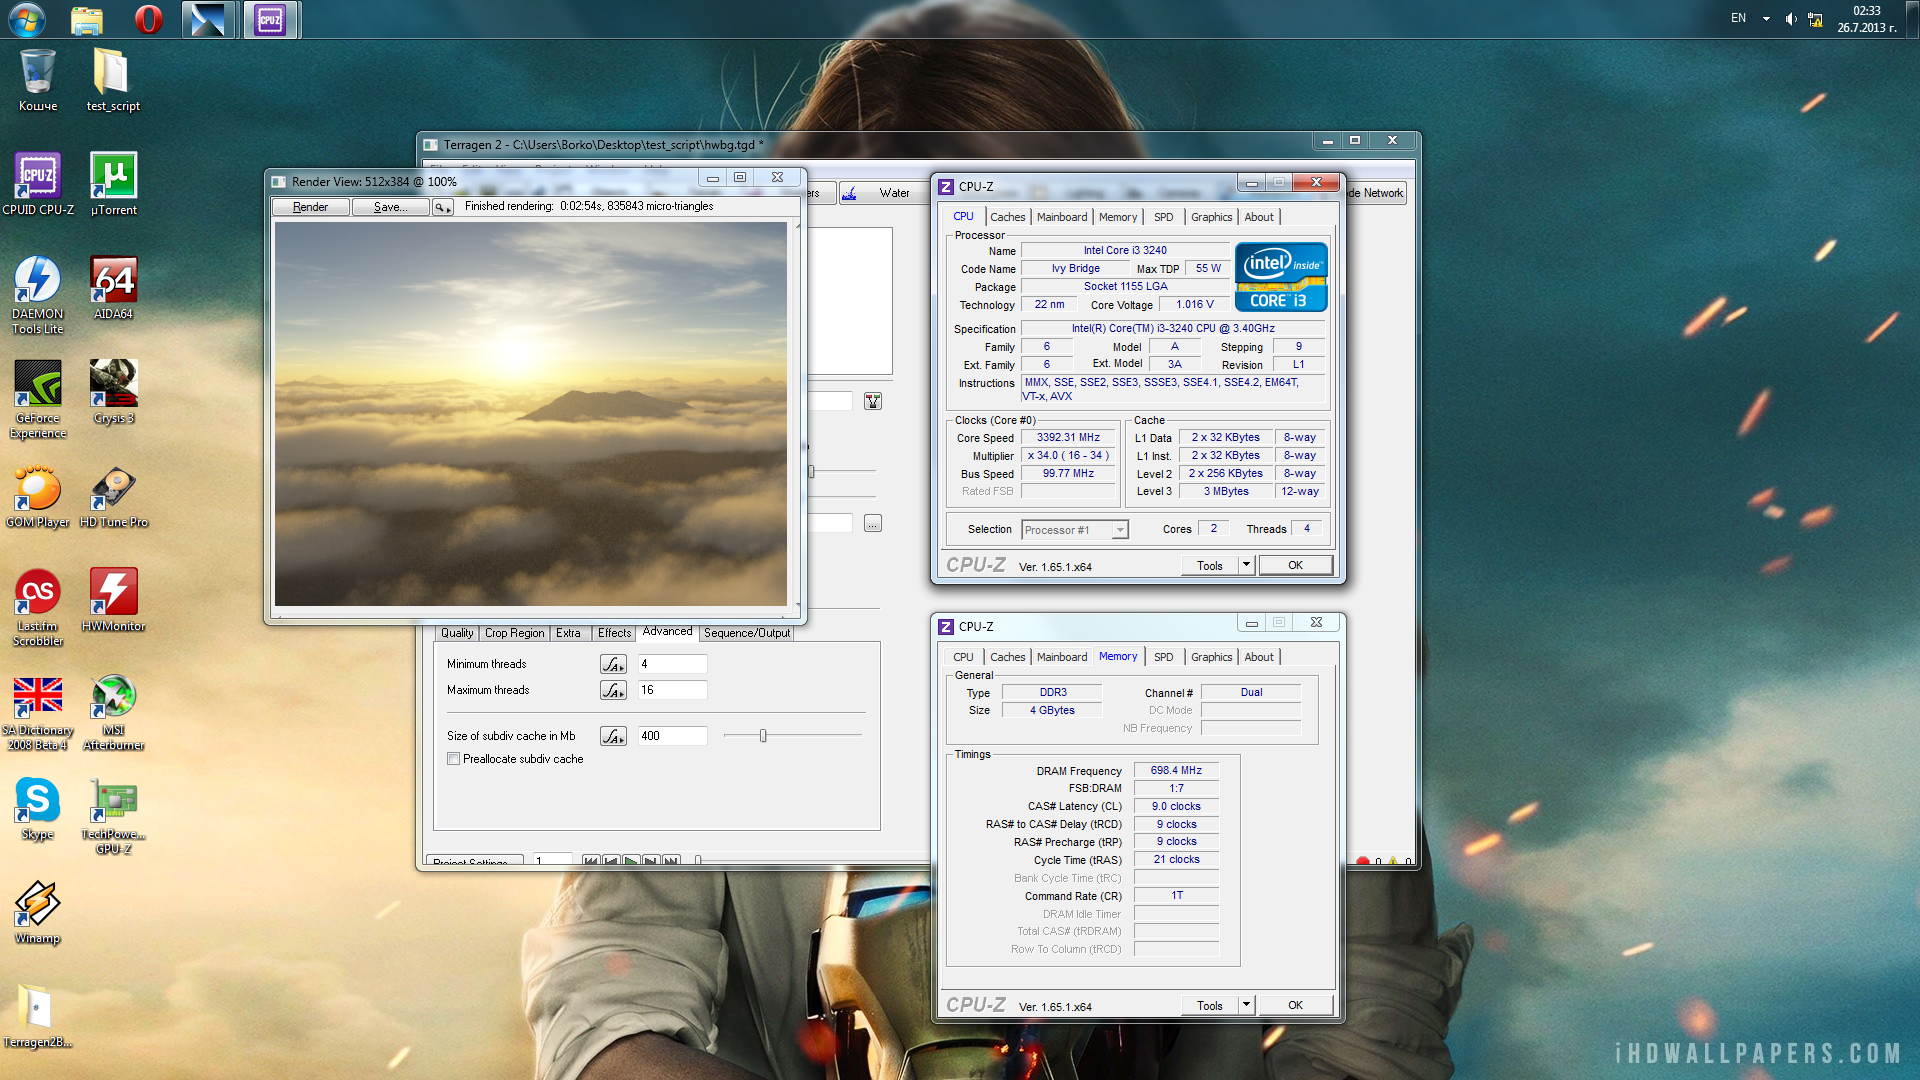Expand the Processor #1 selection dropdown

pos(1120,530)
